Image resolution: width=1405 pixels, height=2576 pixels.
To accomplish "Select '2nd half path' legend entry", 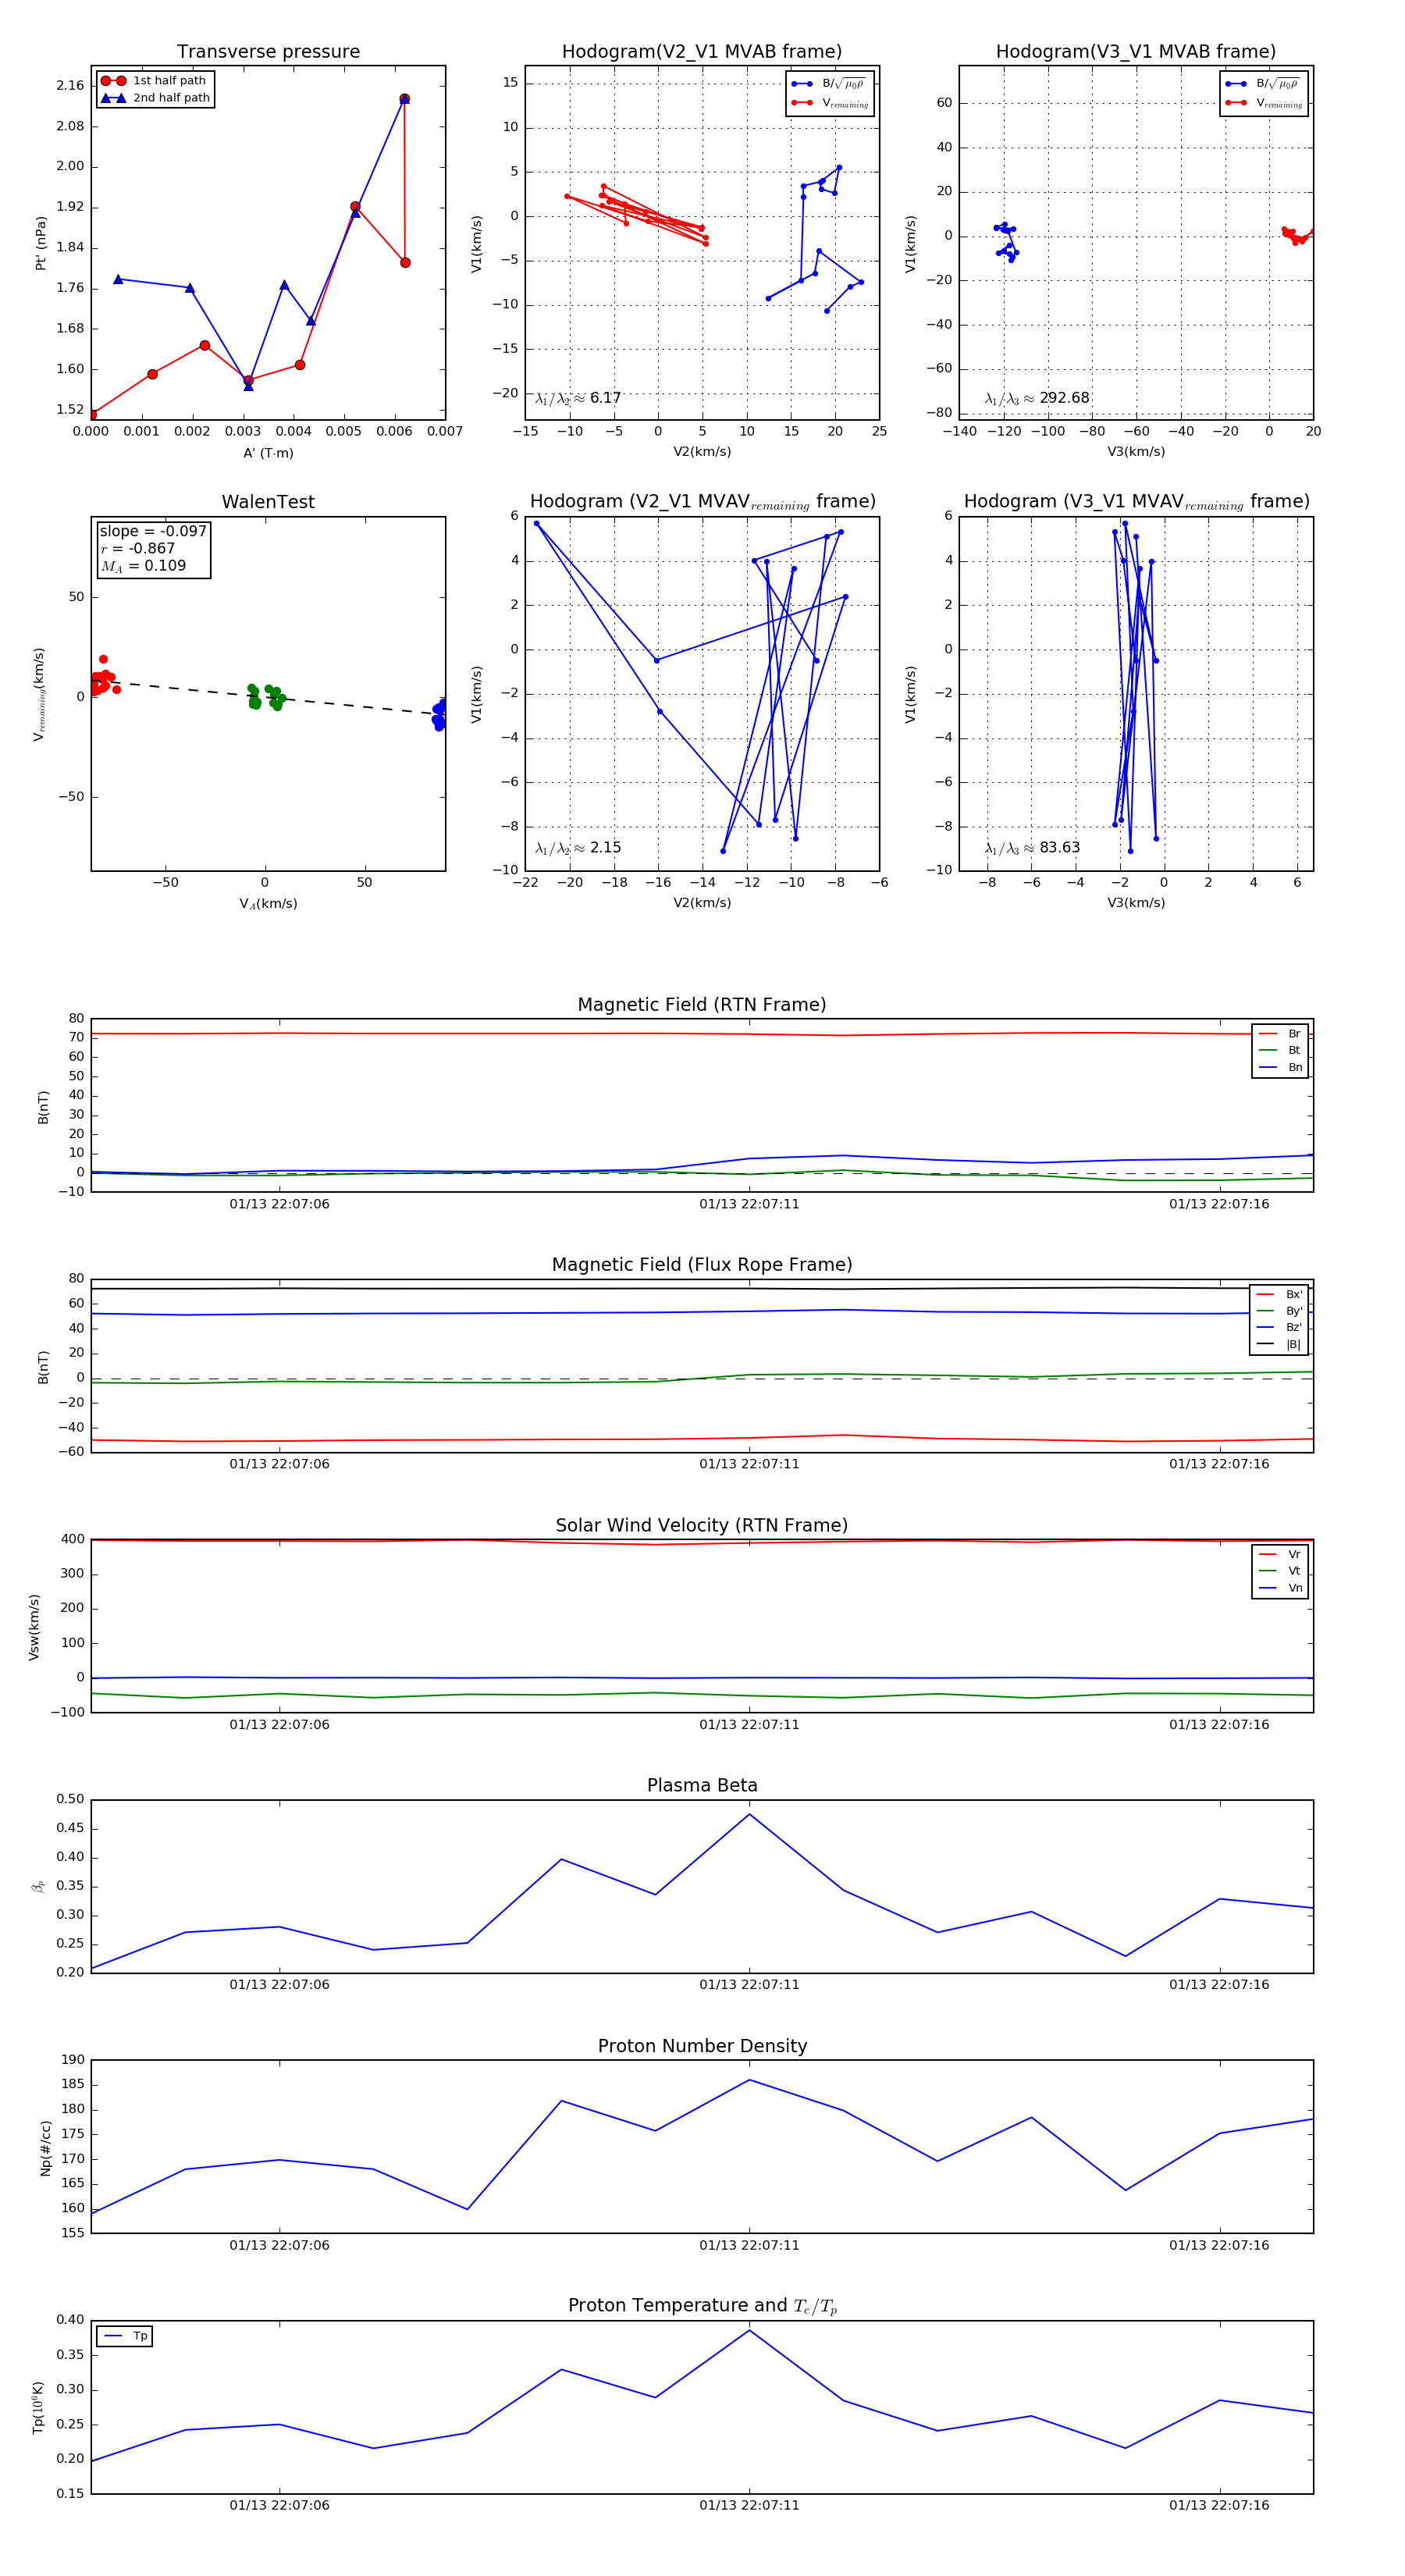I will pyautogui.click(x=155, y=98).
